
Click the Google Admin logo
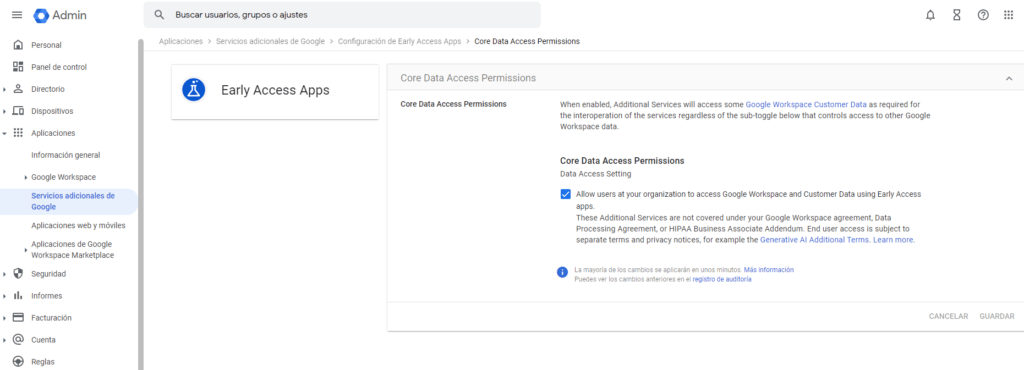point(60,15)
